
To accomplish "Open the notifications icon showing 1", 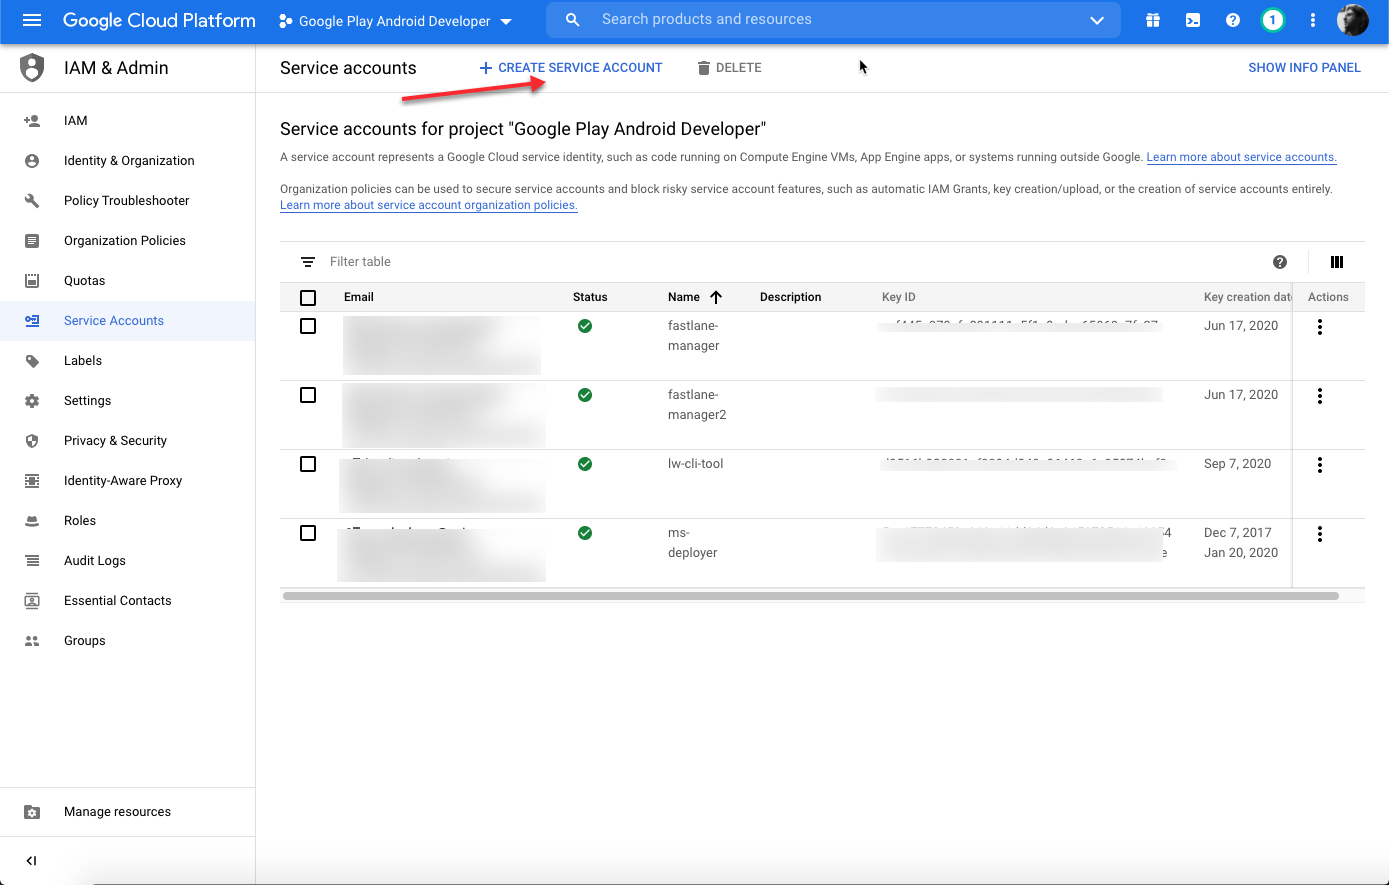I will point(1272,20).
